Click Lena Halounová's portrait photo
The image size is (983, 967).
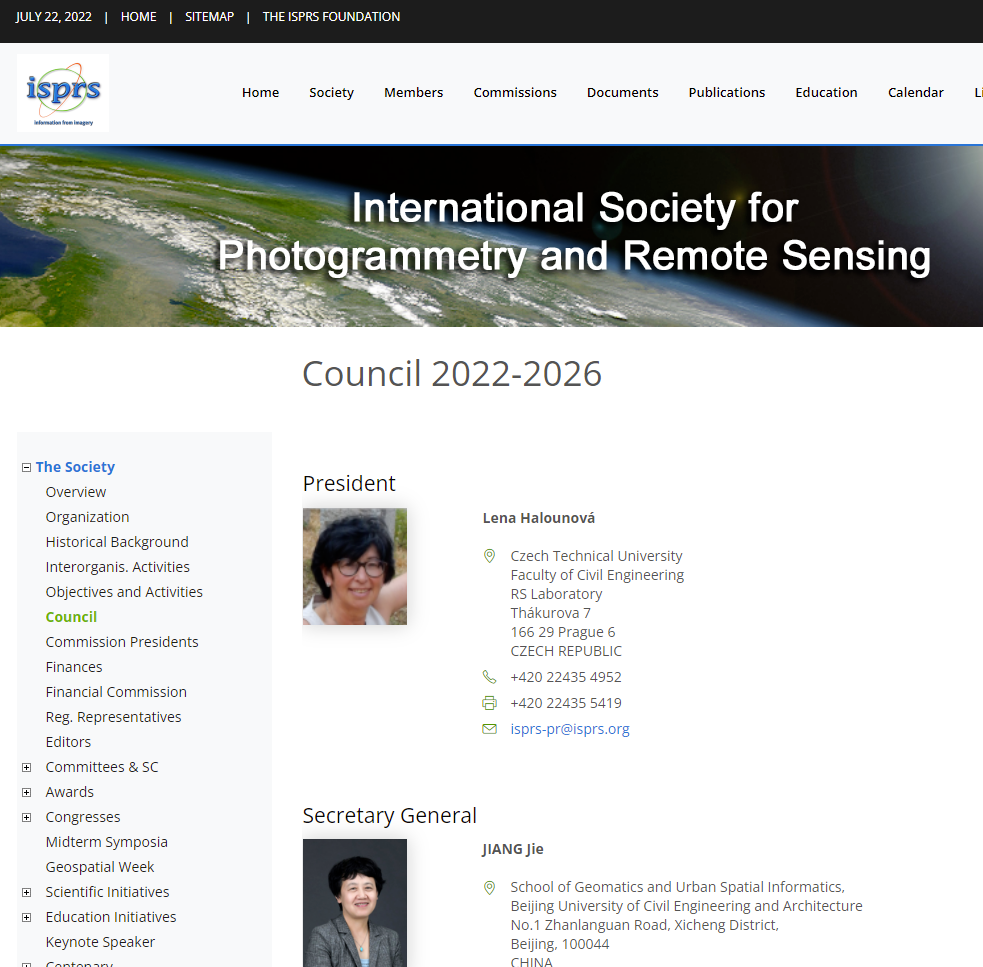pos(355,566)
